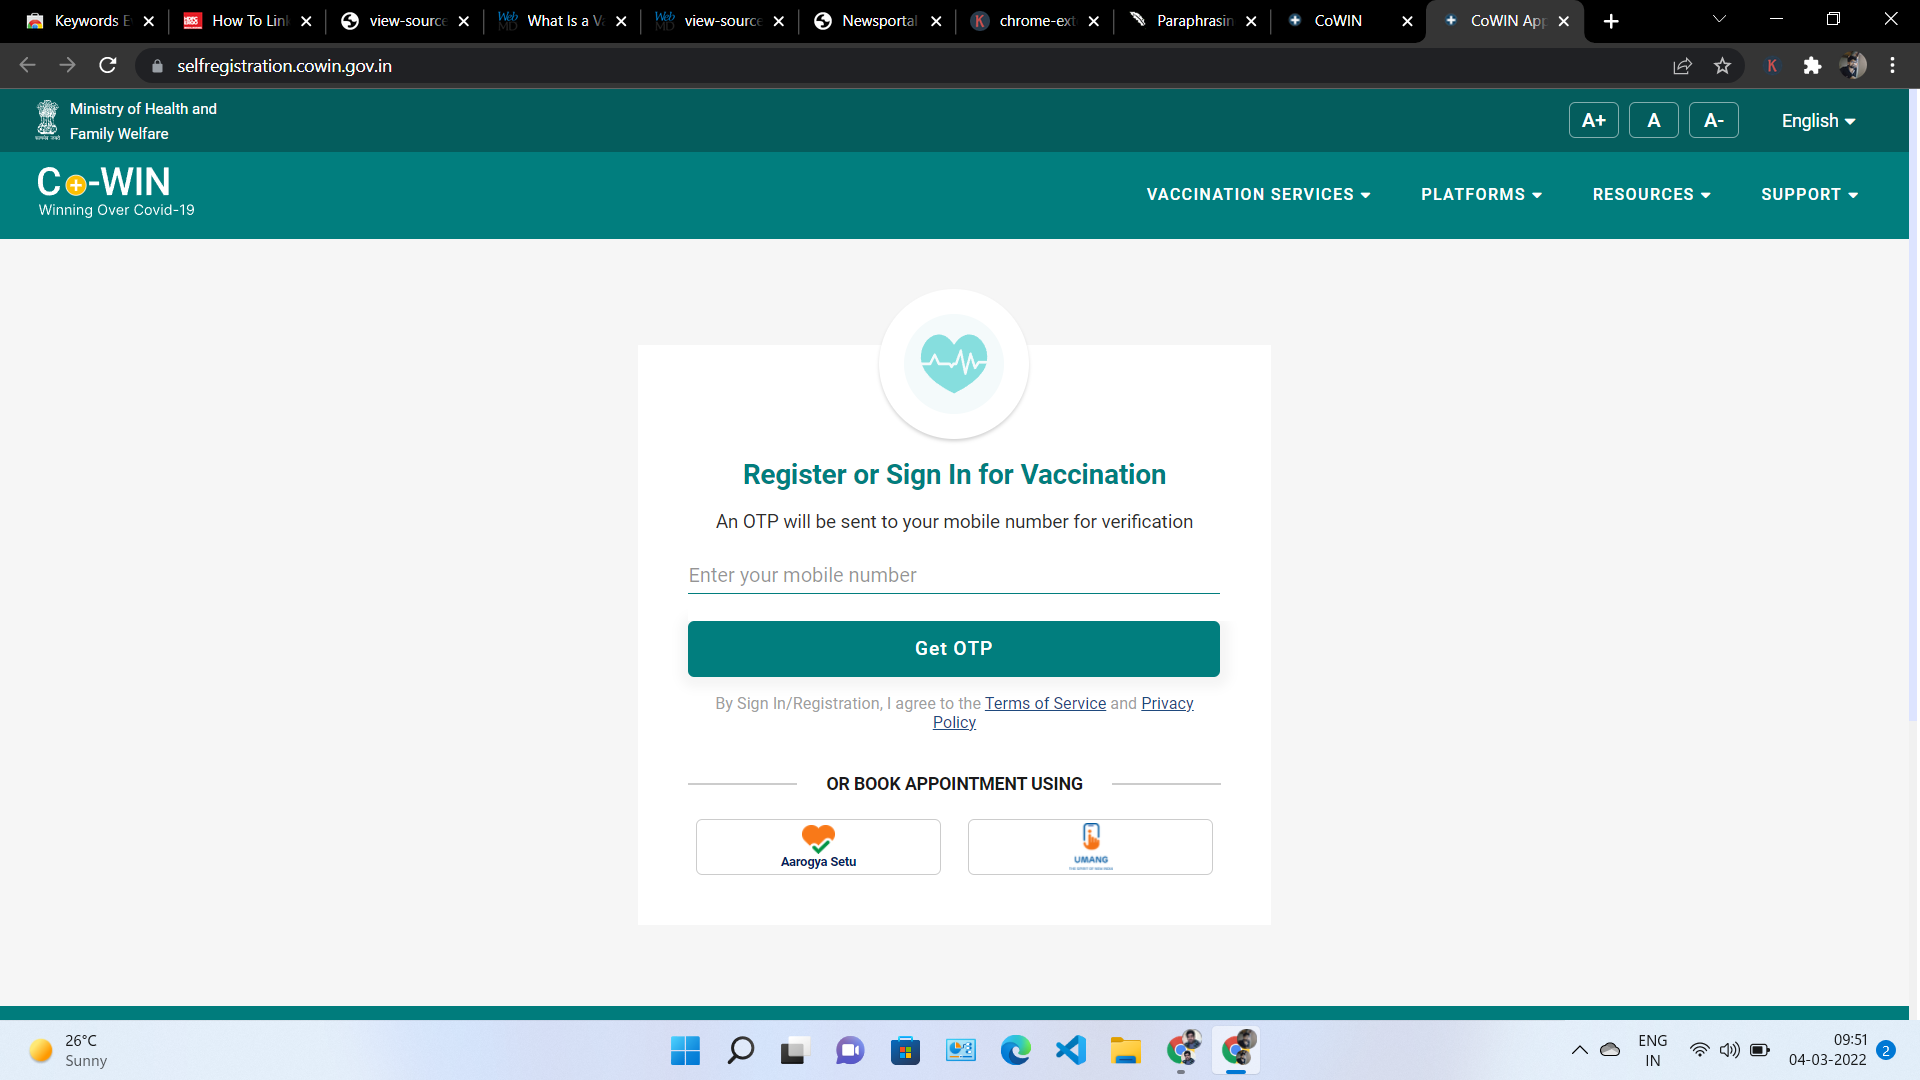Click the Ministry of Health emblem icon

[45, 120]
